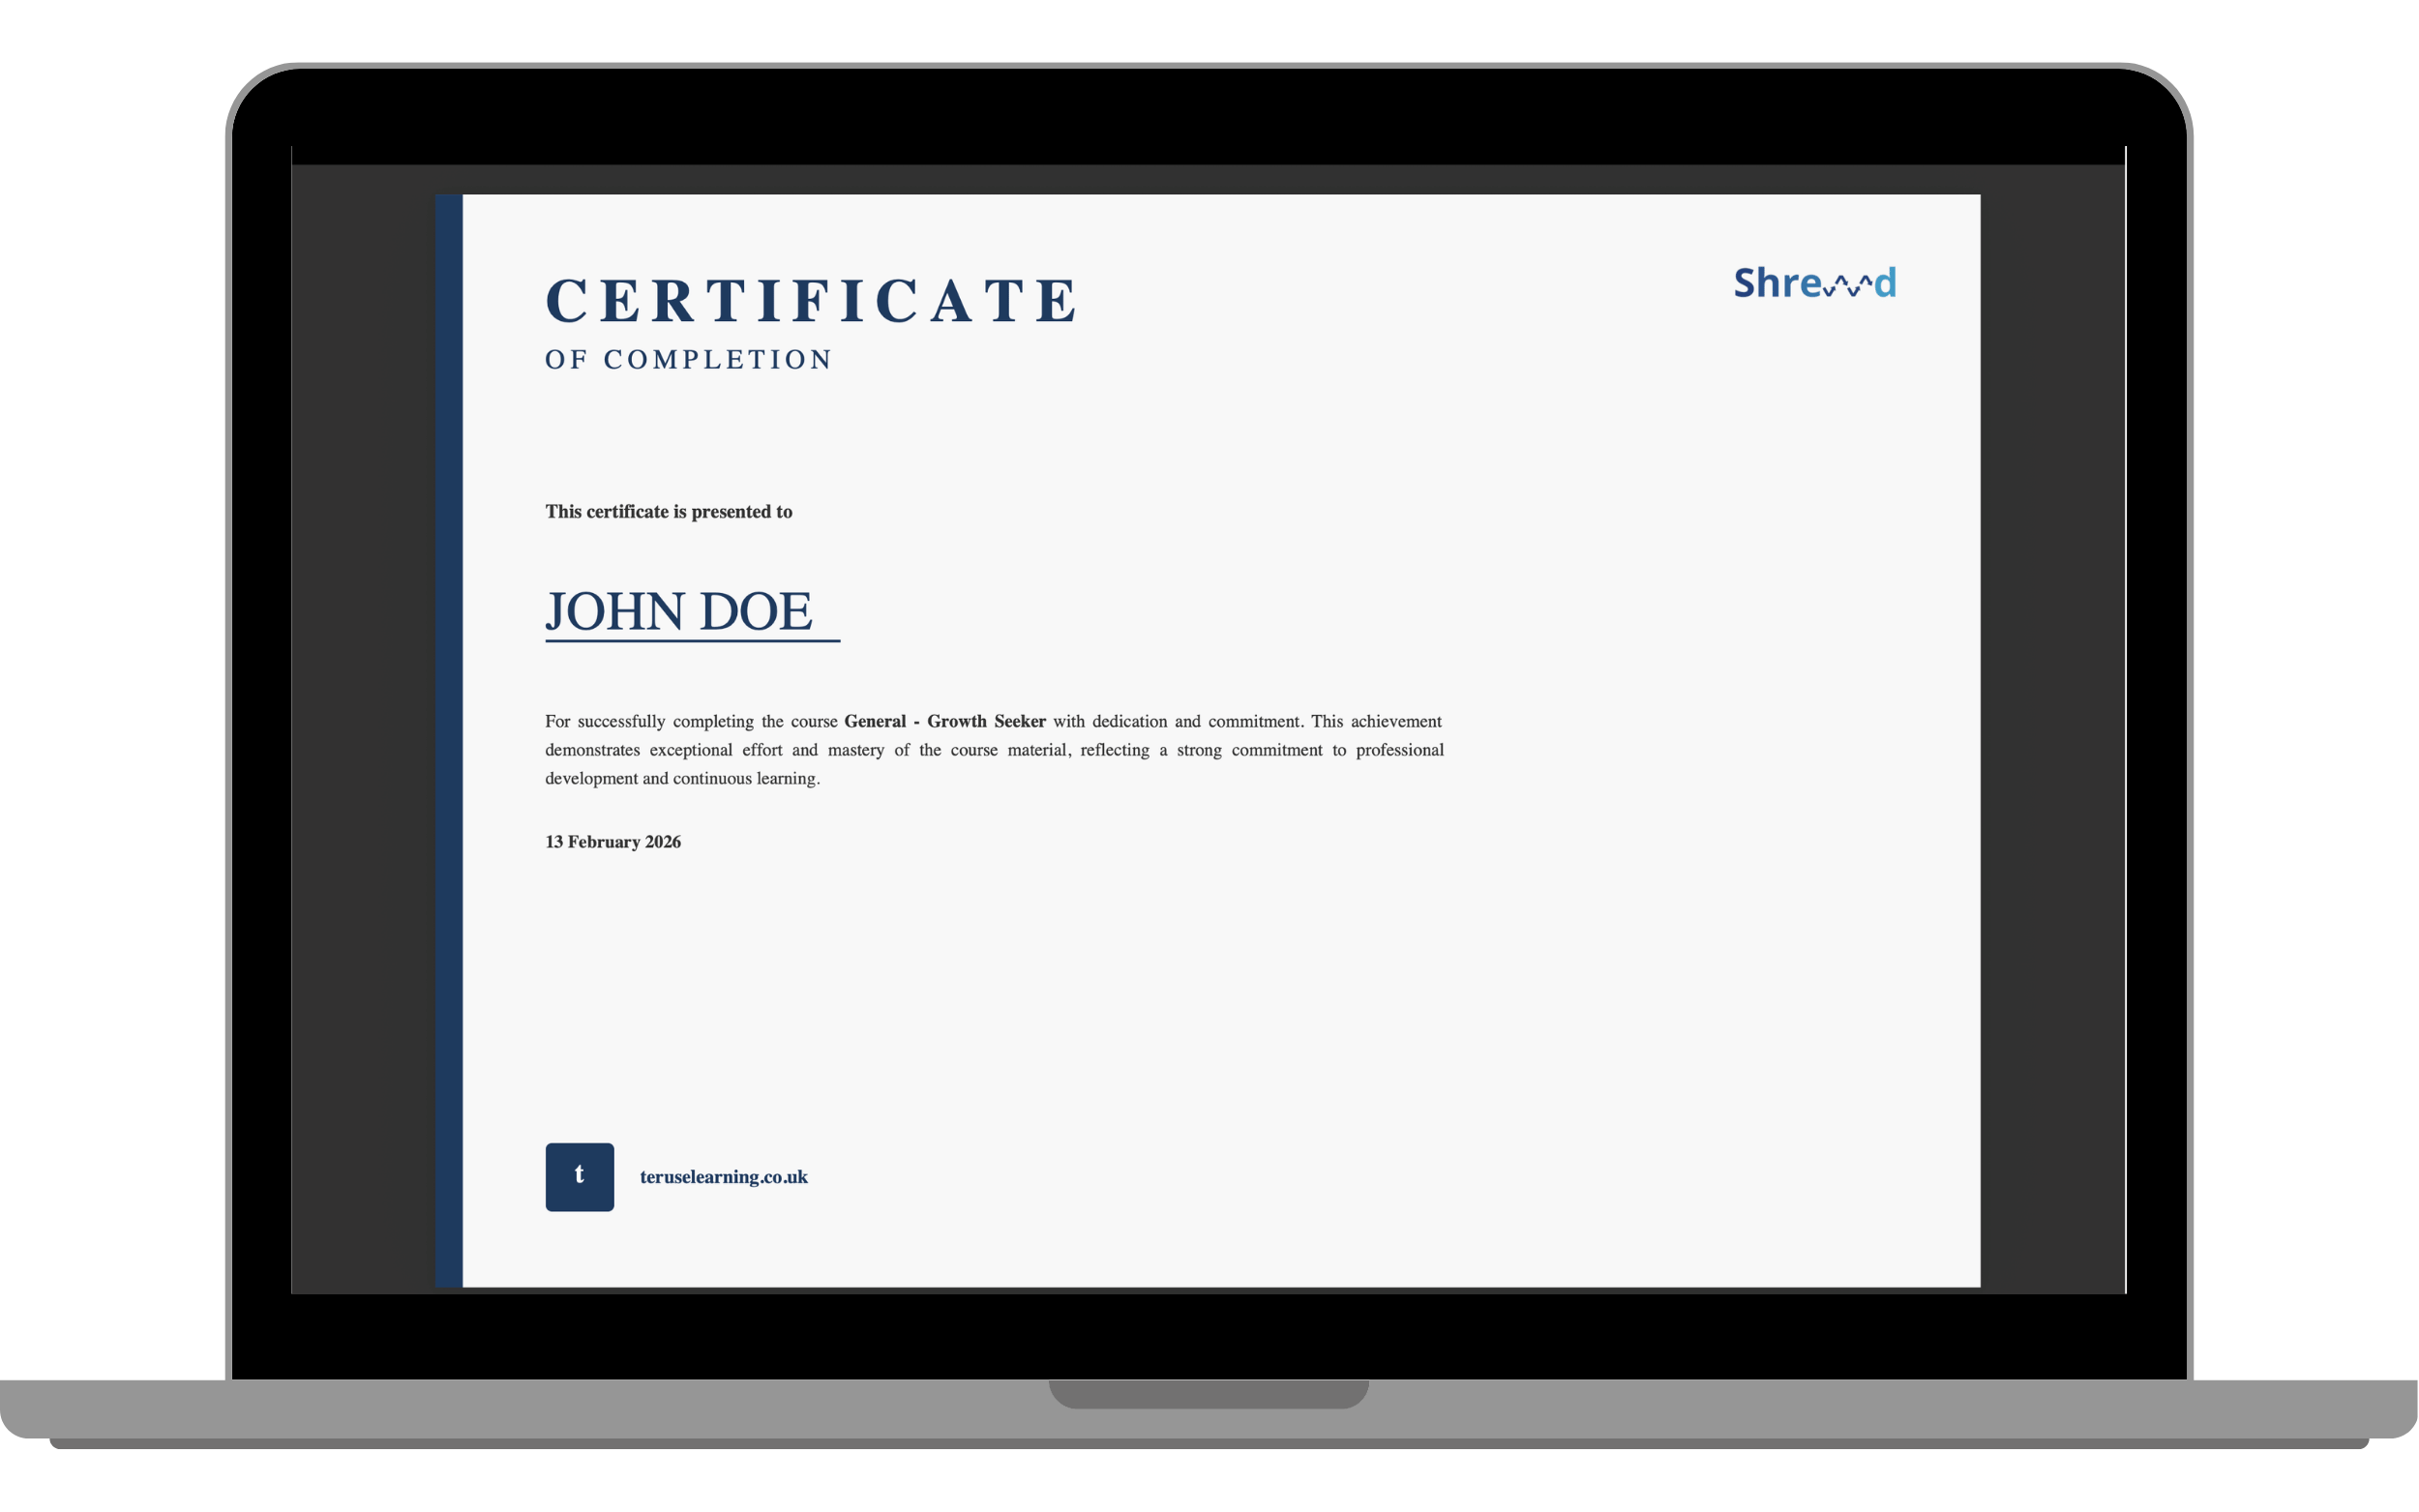The height and width of the screenshot is (1512, 2419).
Task: Click 'This certificate is presented to' text
Action: [x=668, y=512]
